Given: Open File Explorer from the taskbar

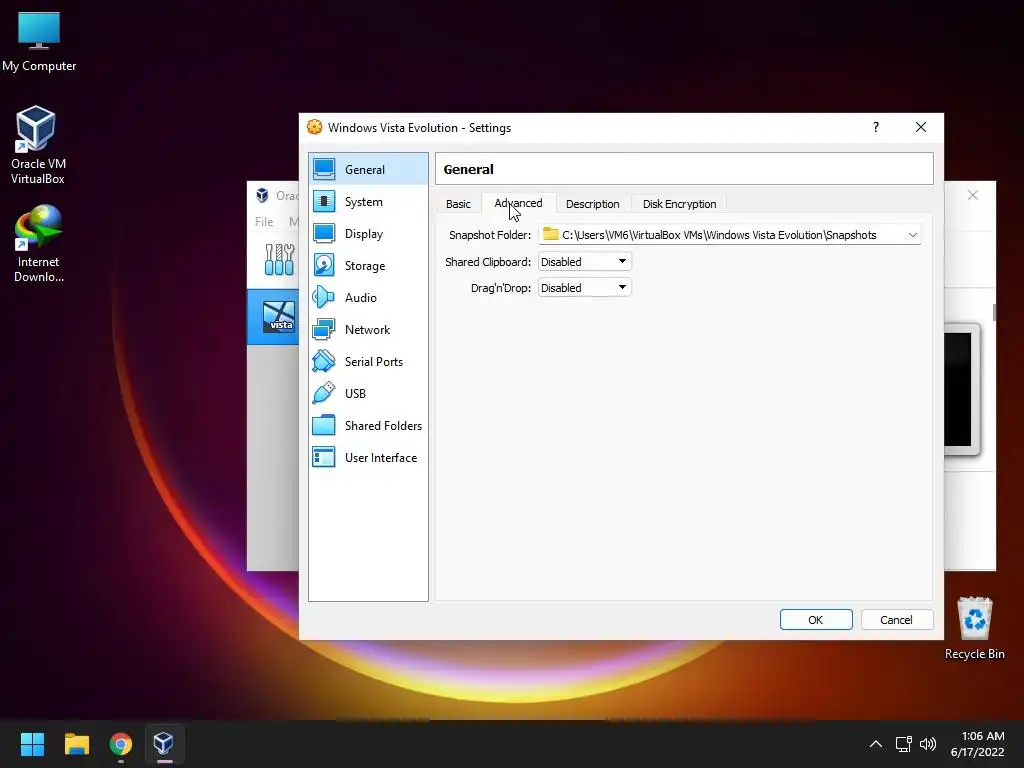Looking at the screenshot, I should 76,744.
